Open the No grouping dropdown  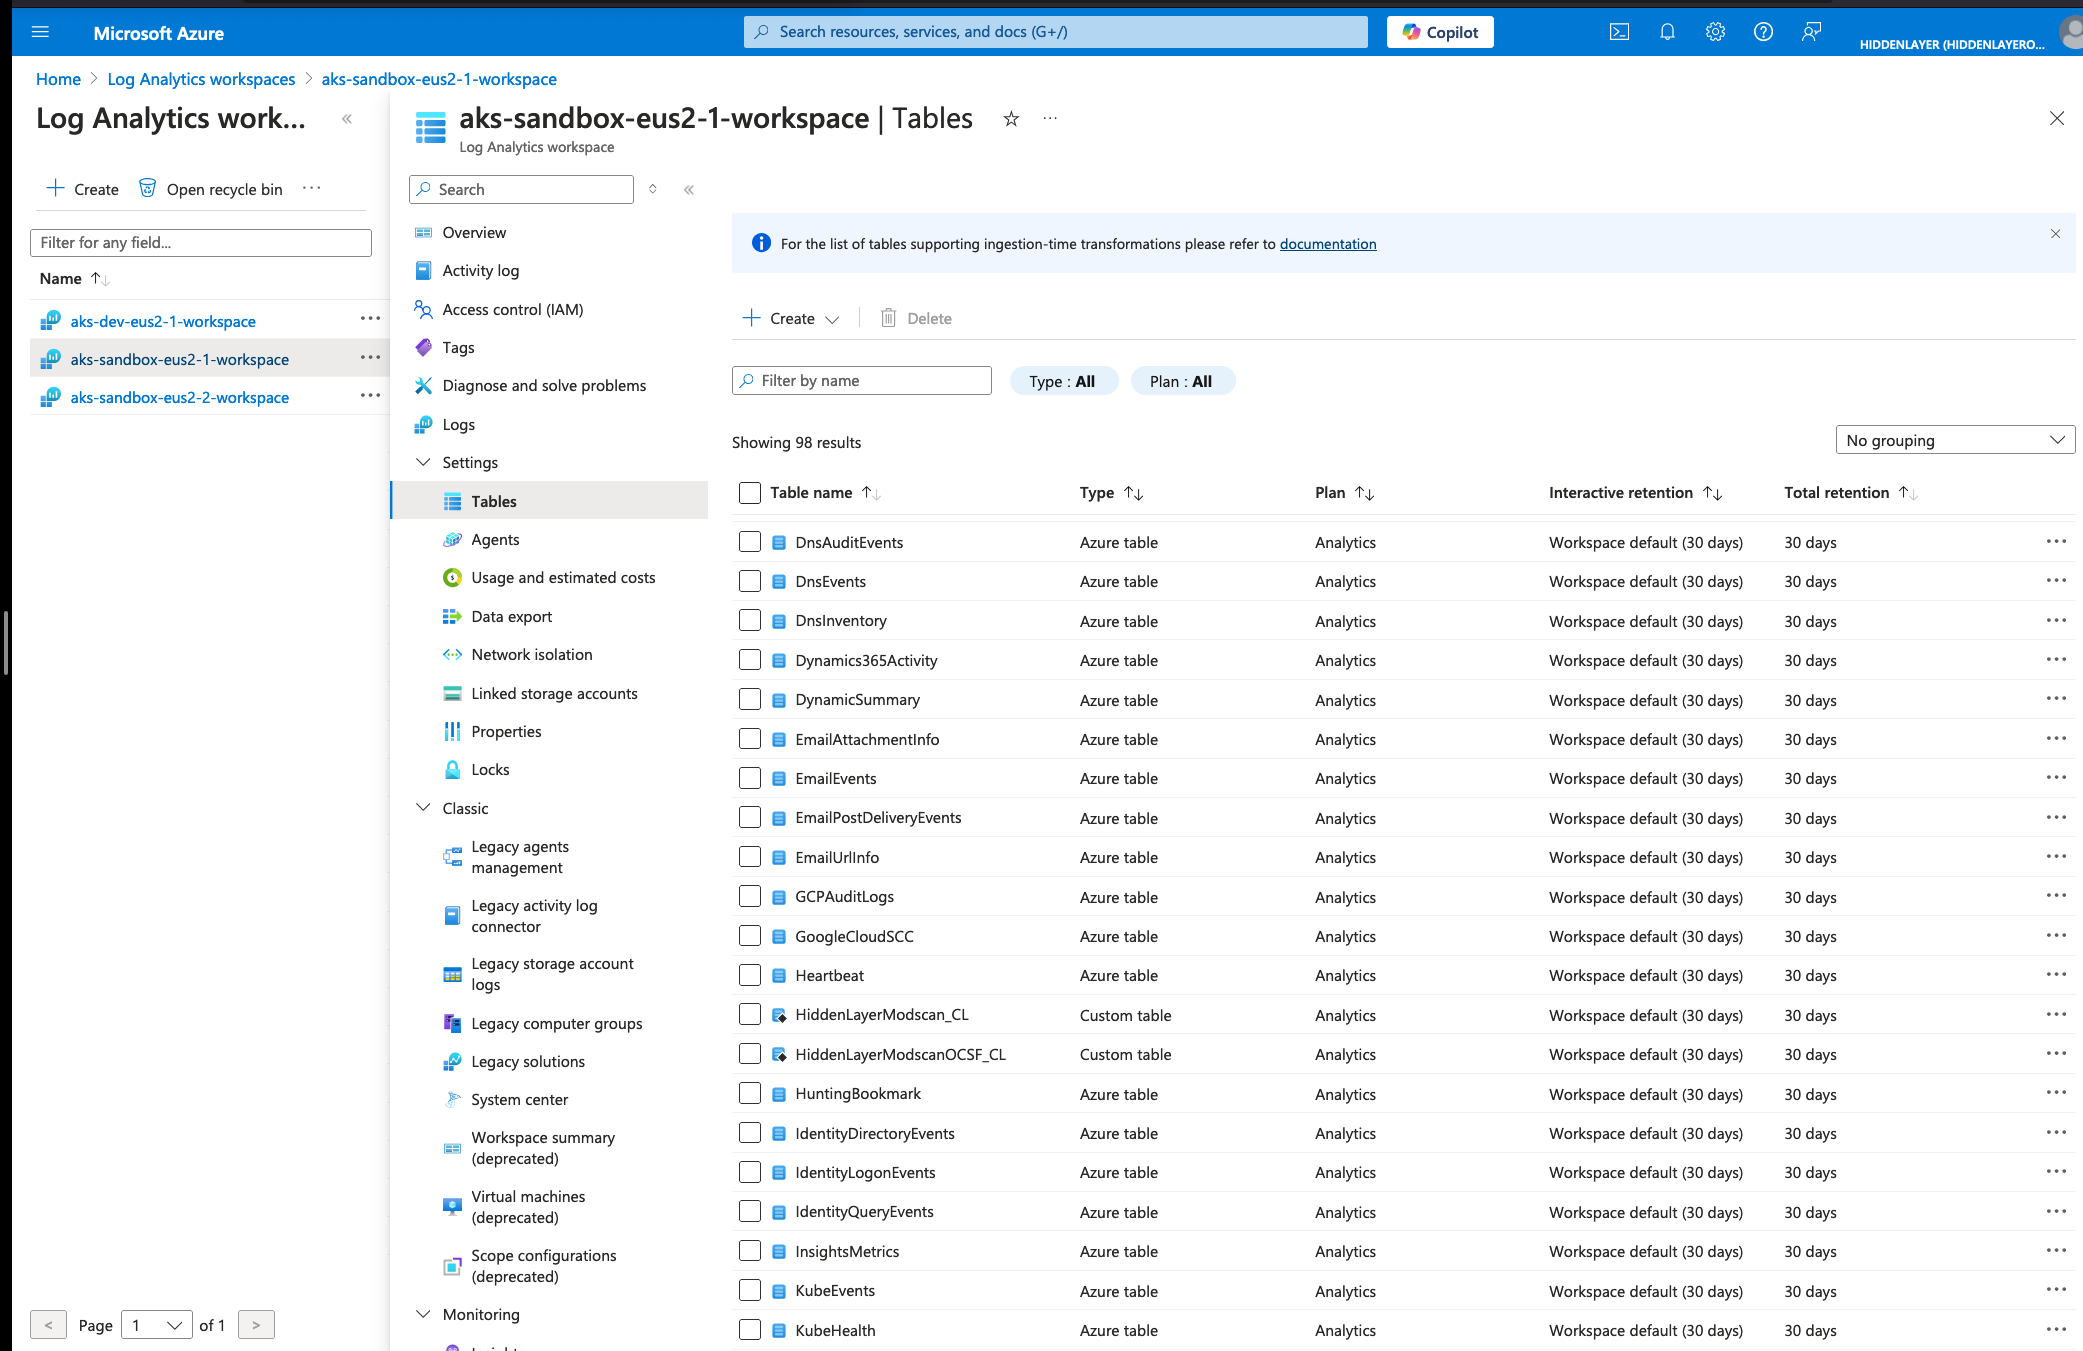pyautogui.click(x=1955, y=440)
